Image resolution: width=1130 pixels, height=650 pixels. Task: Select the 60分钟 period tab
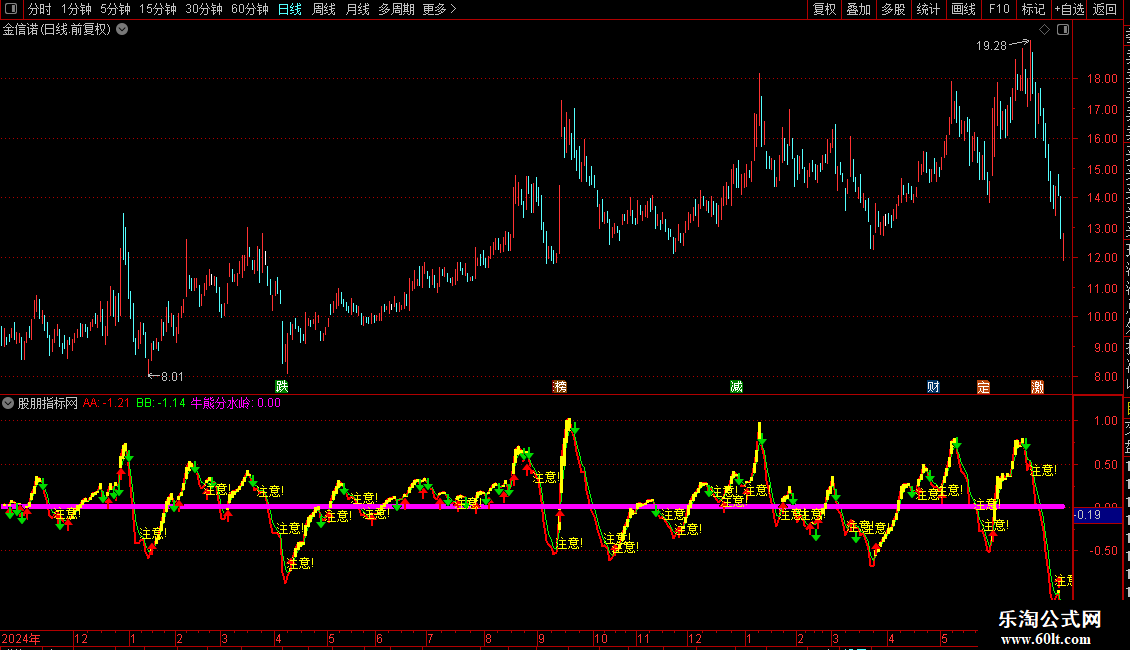click(250, 9)
